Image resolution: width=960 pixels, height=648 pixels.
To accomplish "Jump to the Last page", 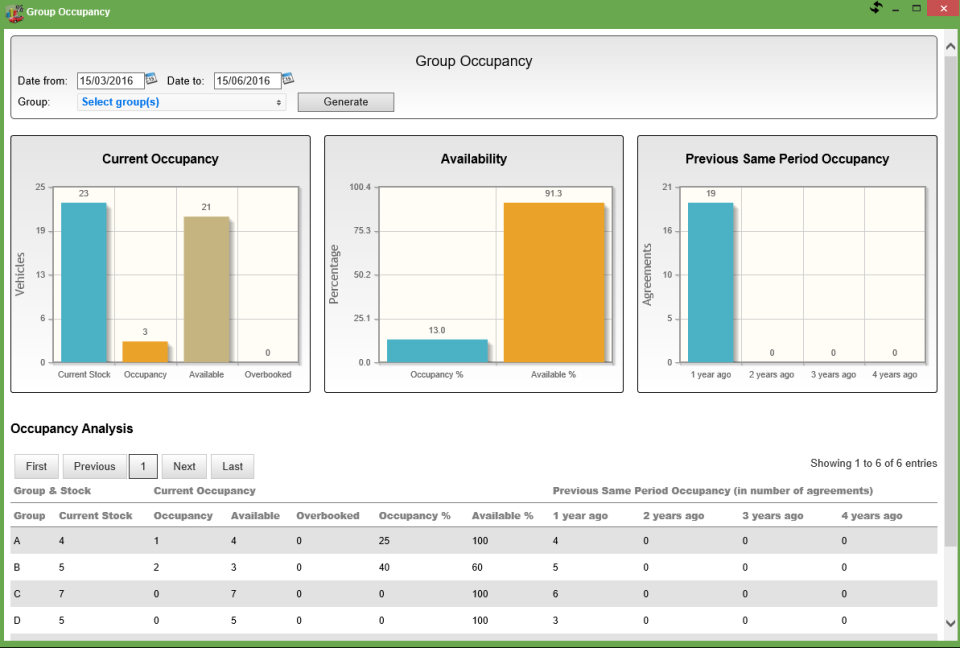I will [x=233, y=466].
